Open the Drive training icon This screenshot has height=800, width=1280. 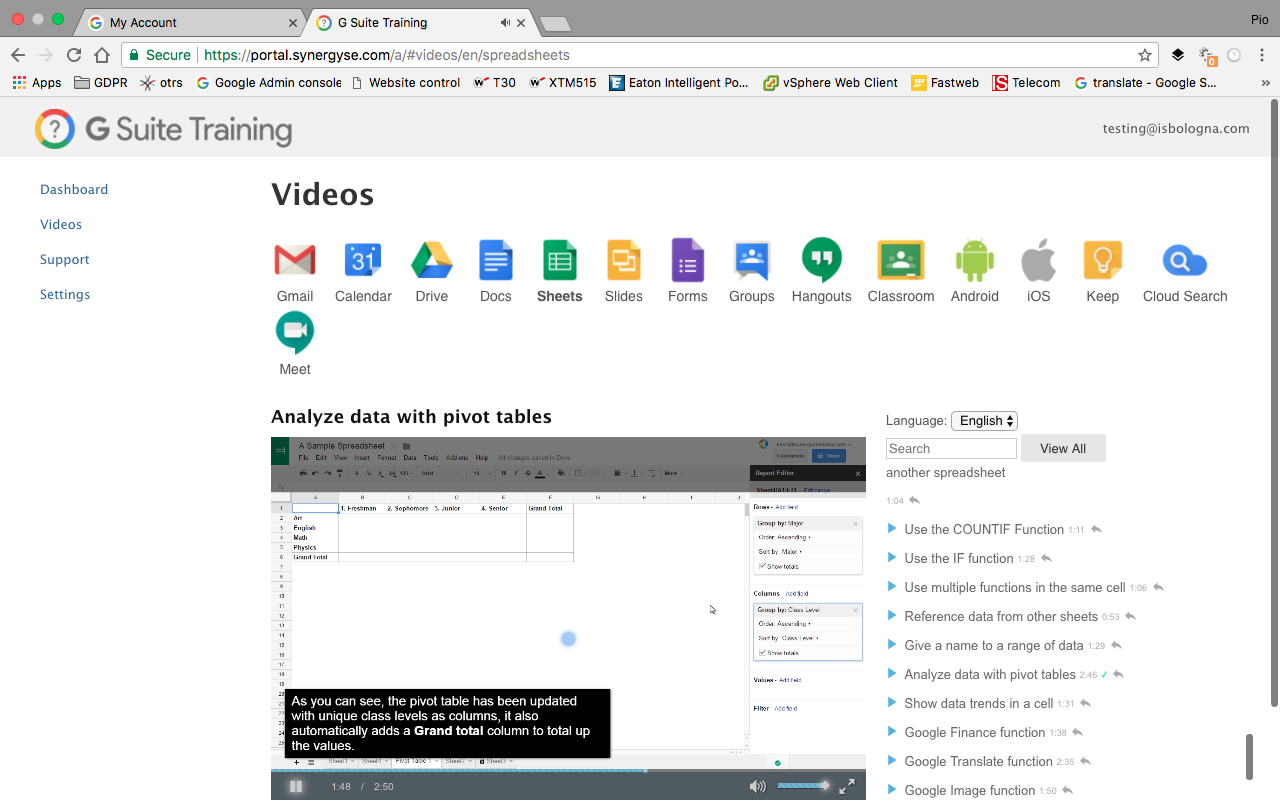pos(432,260)
